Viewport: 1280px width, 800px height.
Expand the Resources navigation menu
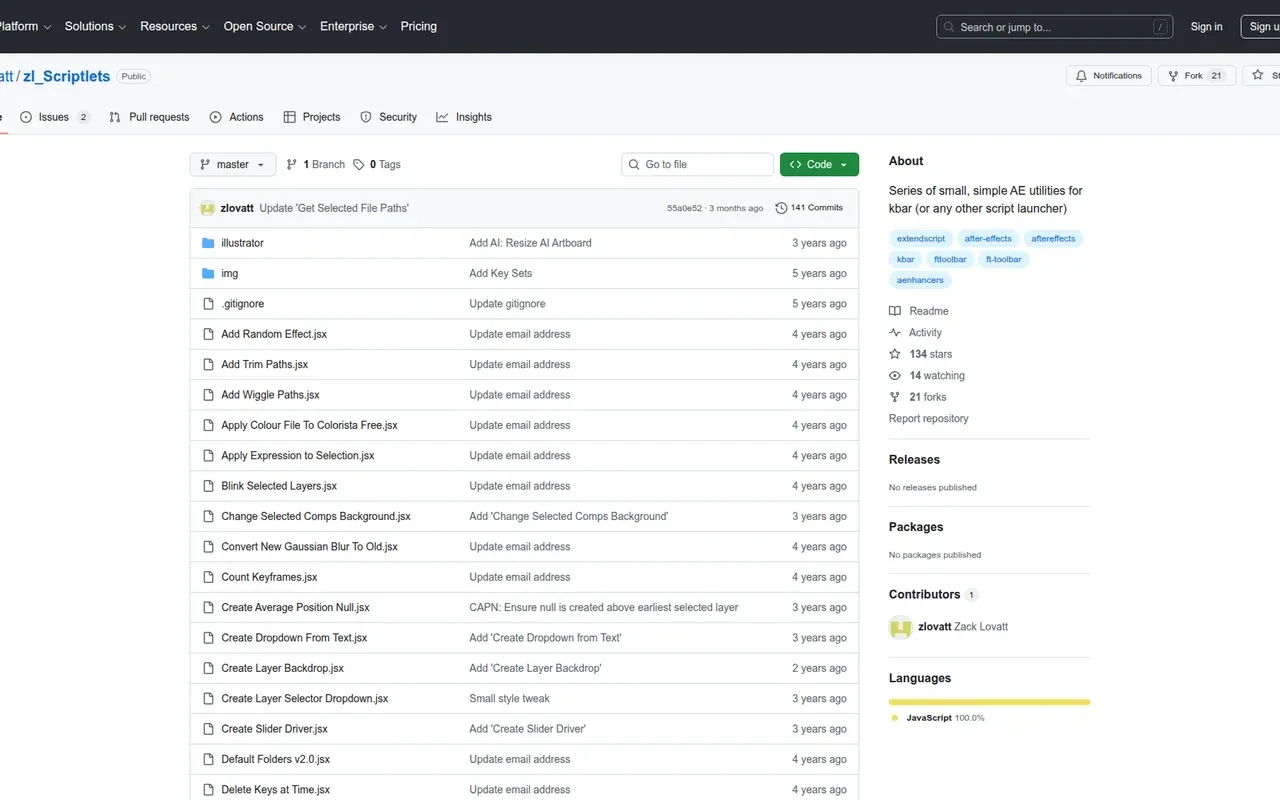click(174, 27)
